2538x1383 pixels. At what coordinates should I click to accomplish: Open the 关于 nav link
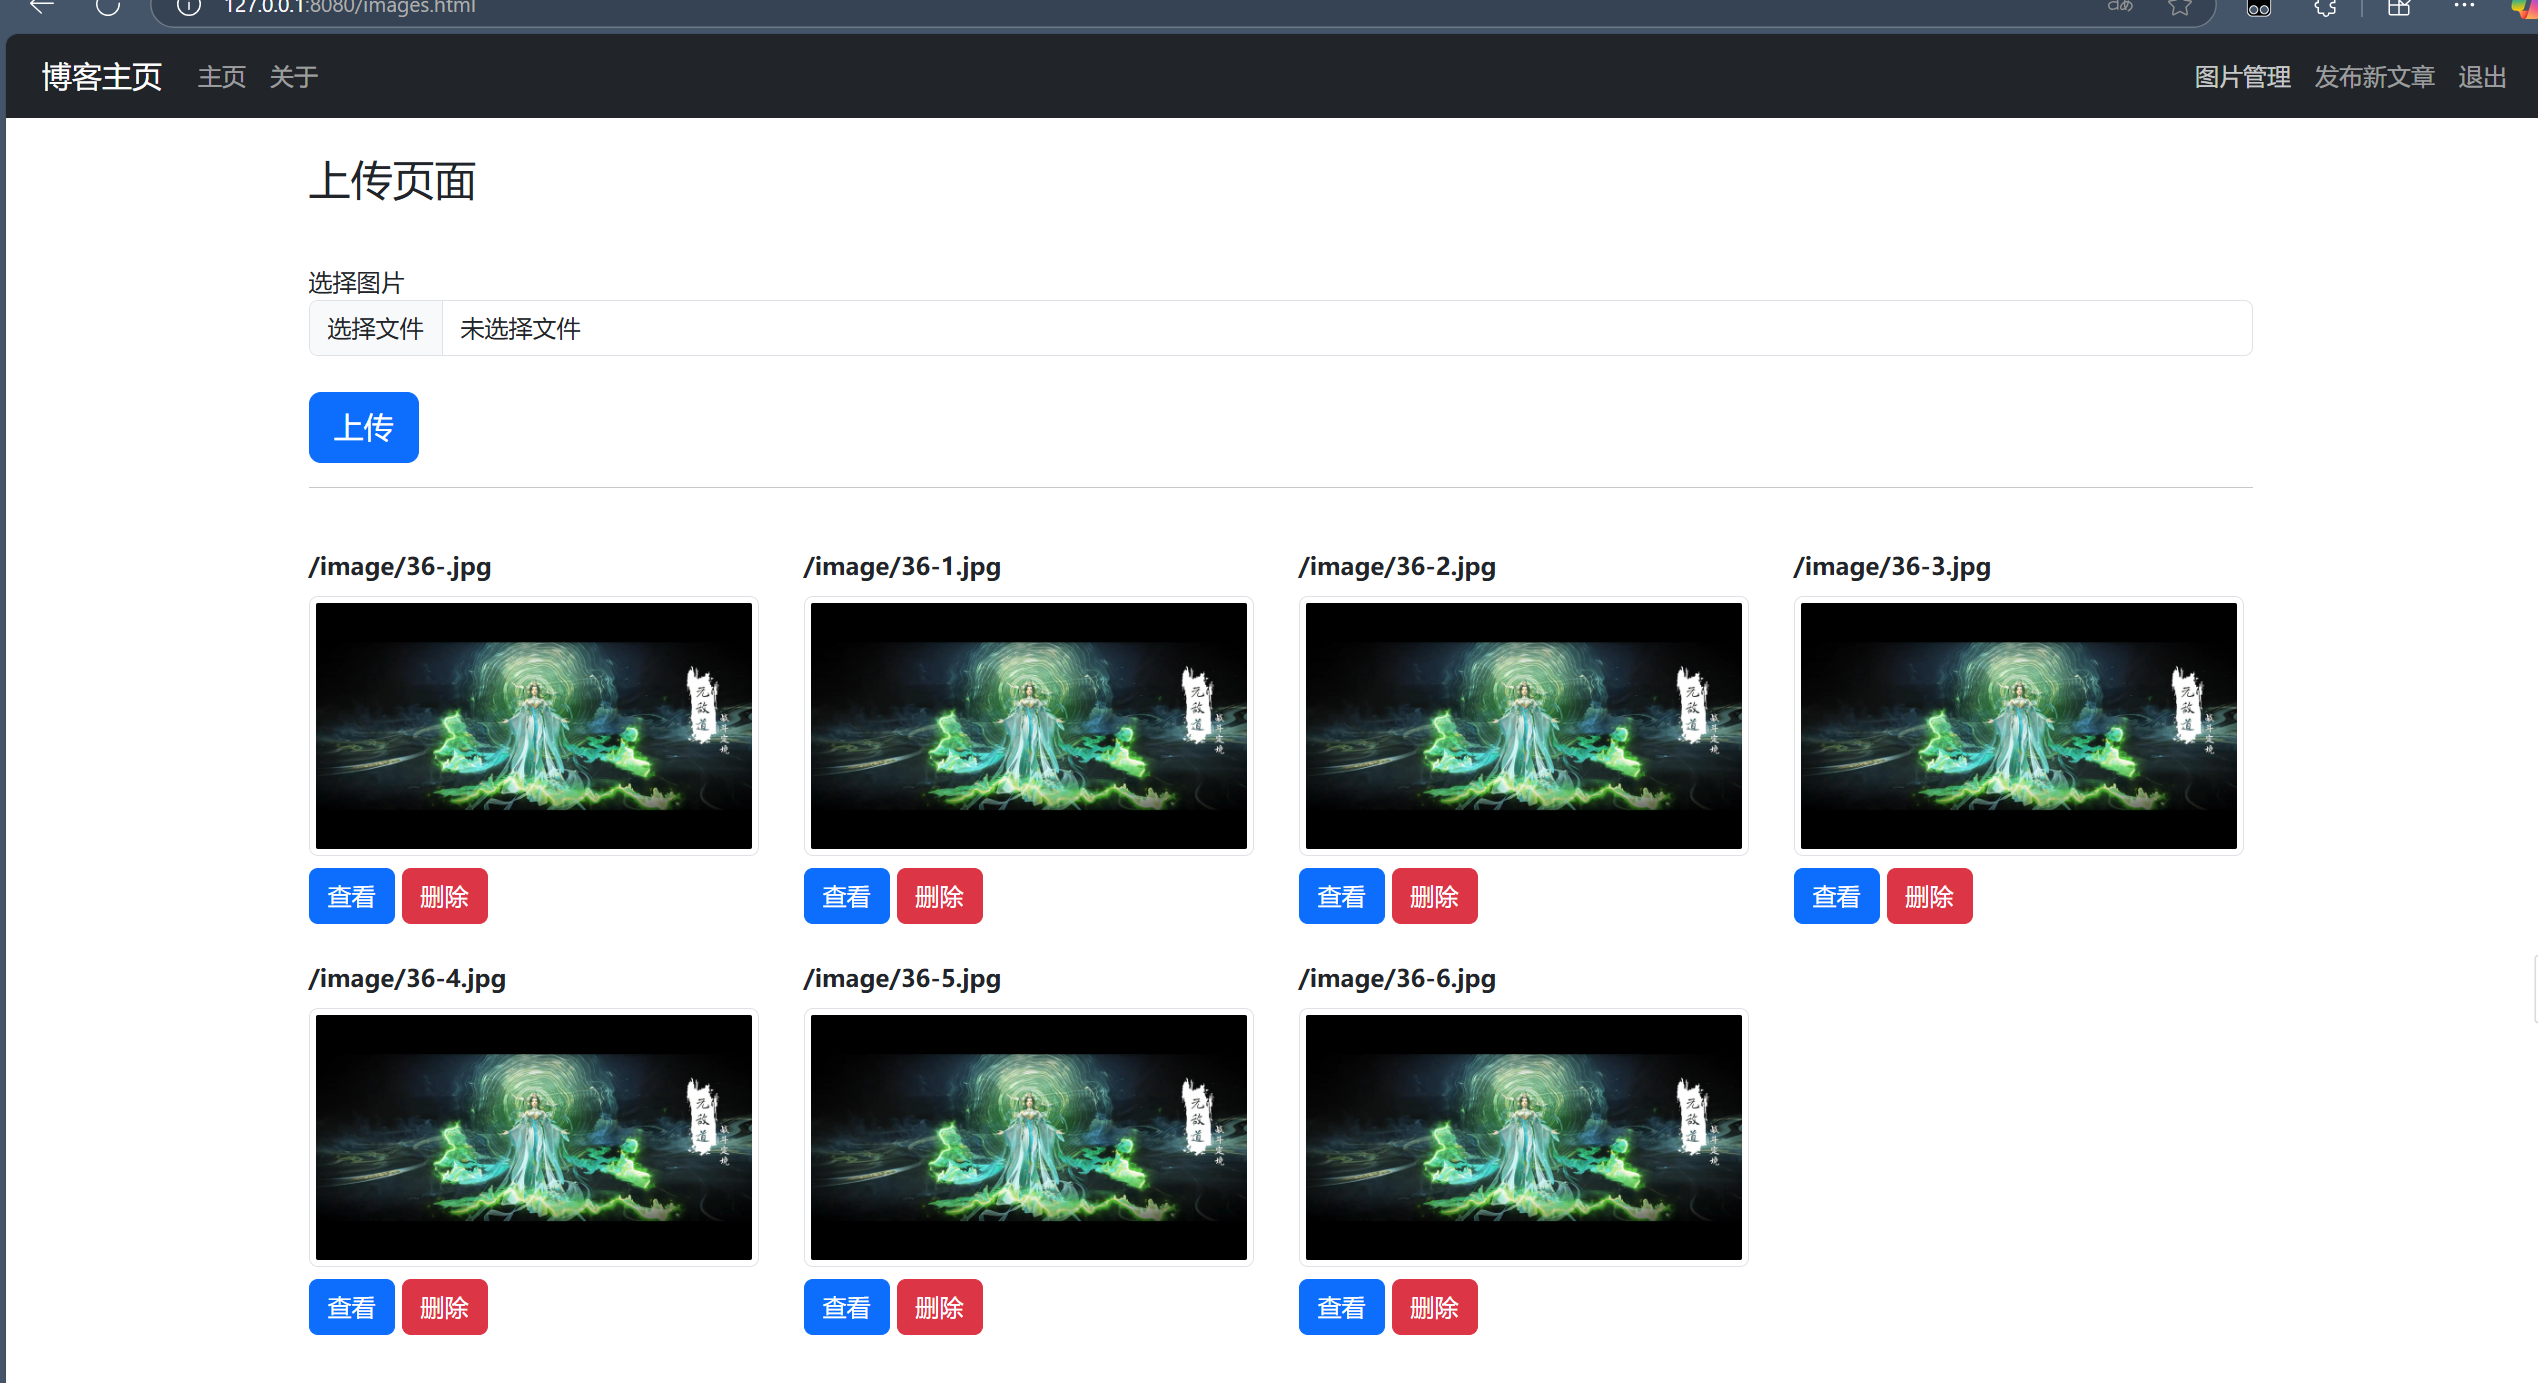click(293, 77)
